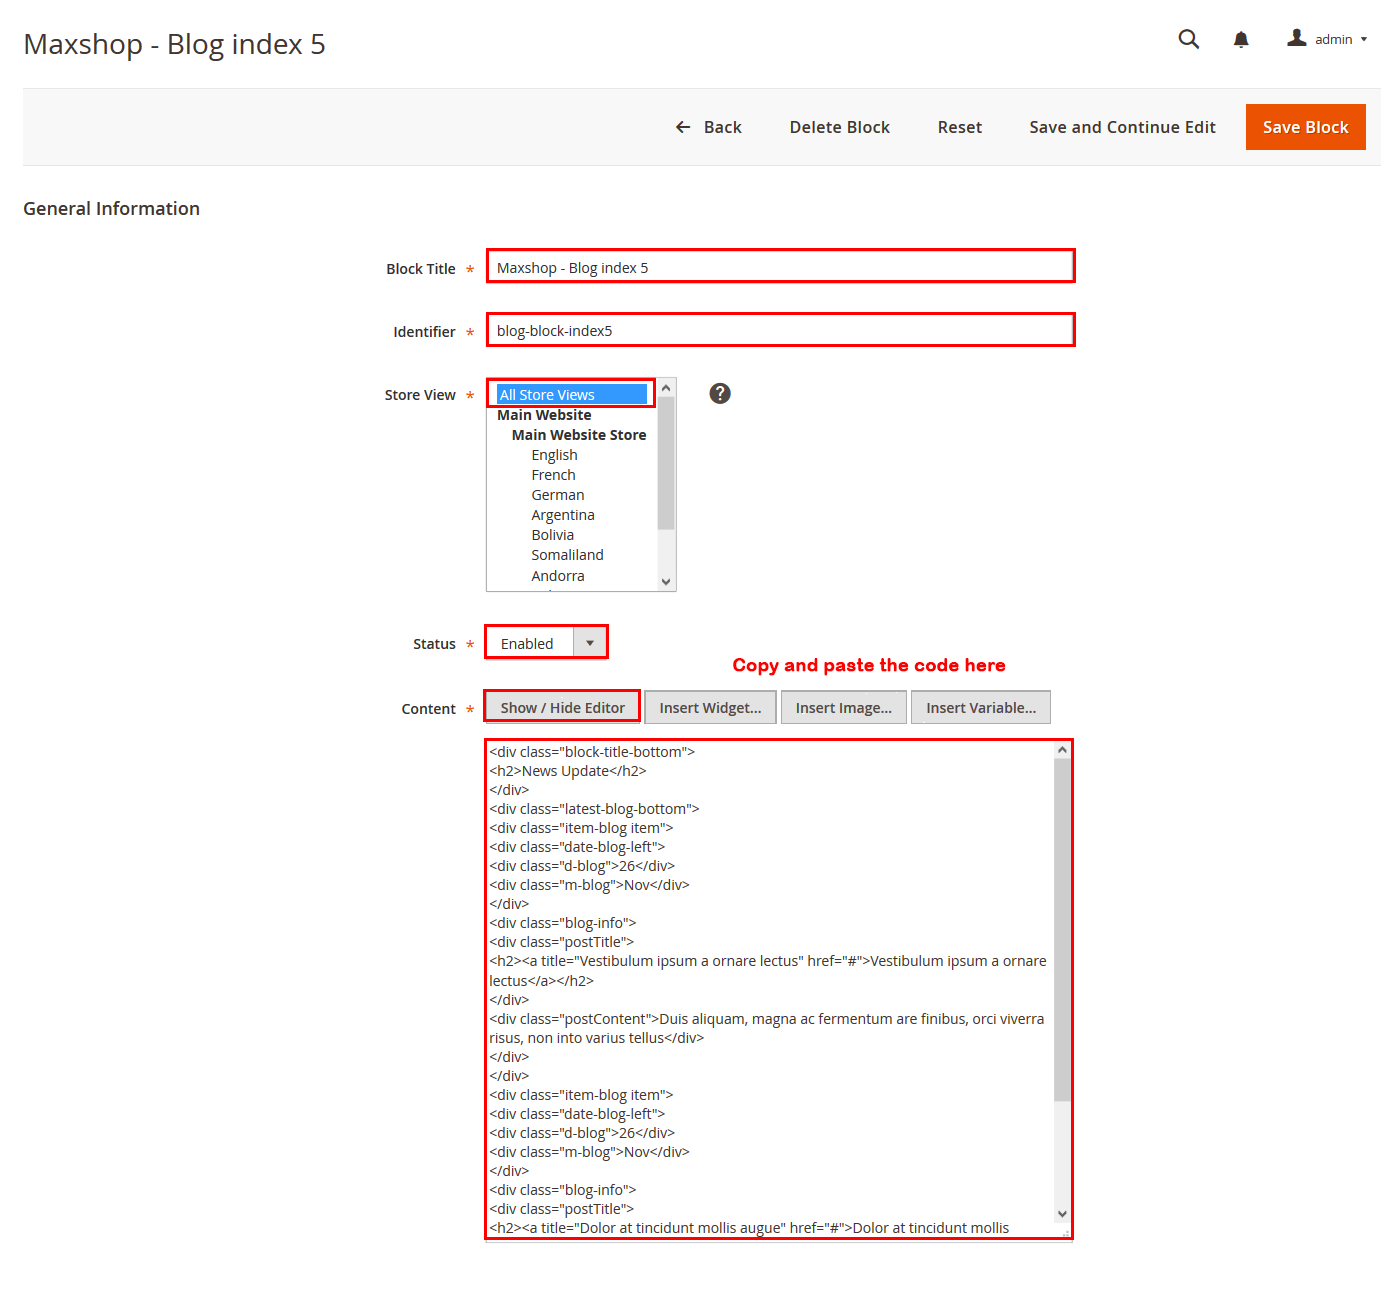Choose French store view

pos(553,475)
